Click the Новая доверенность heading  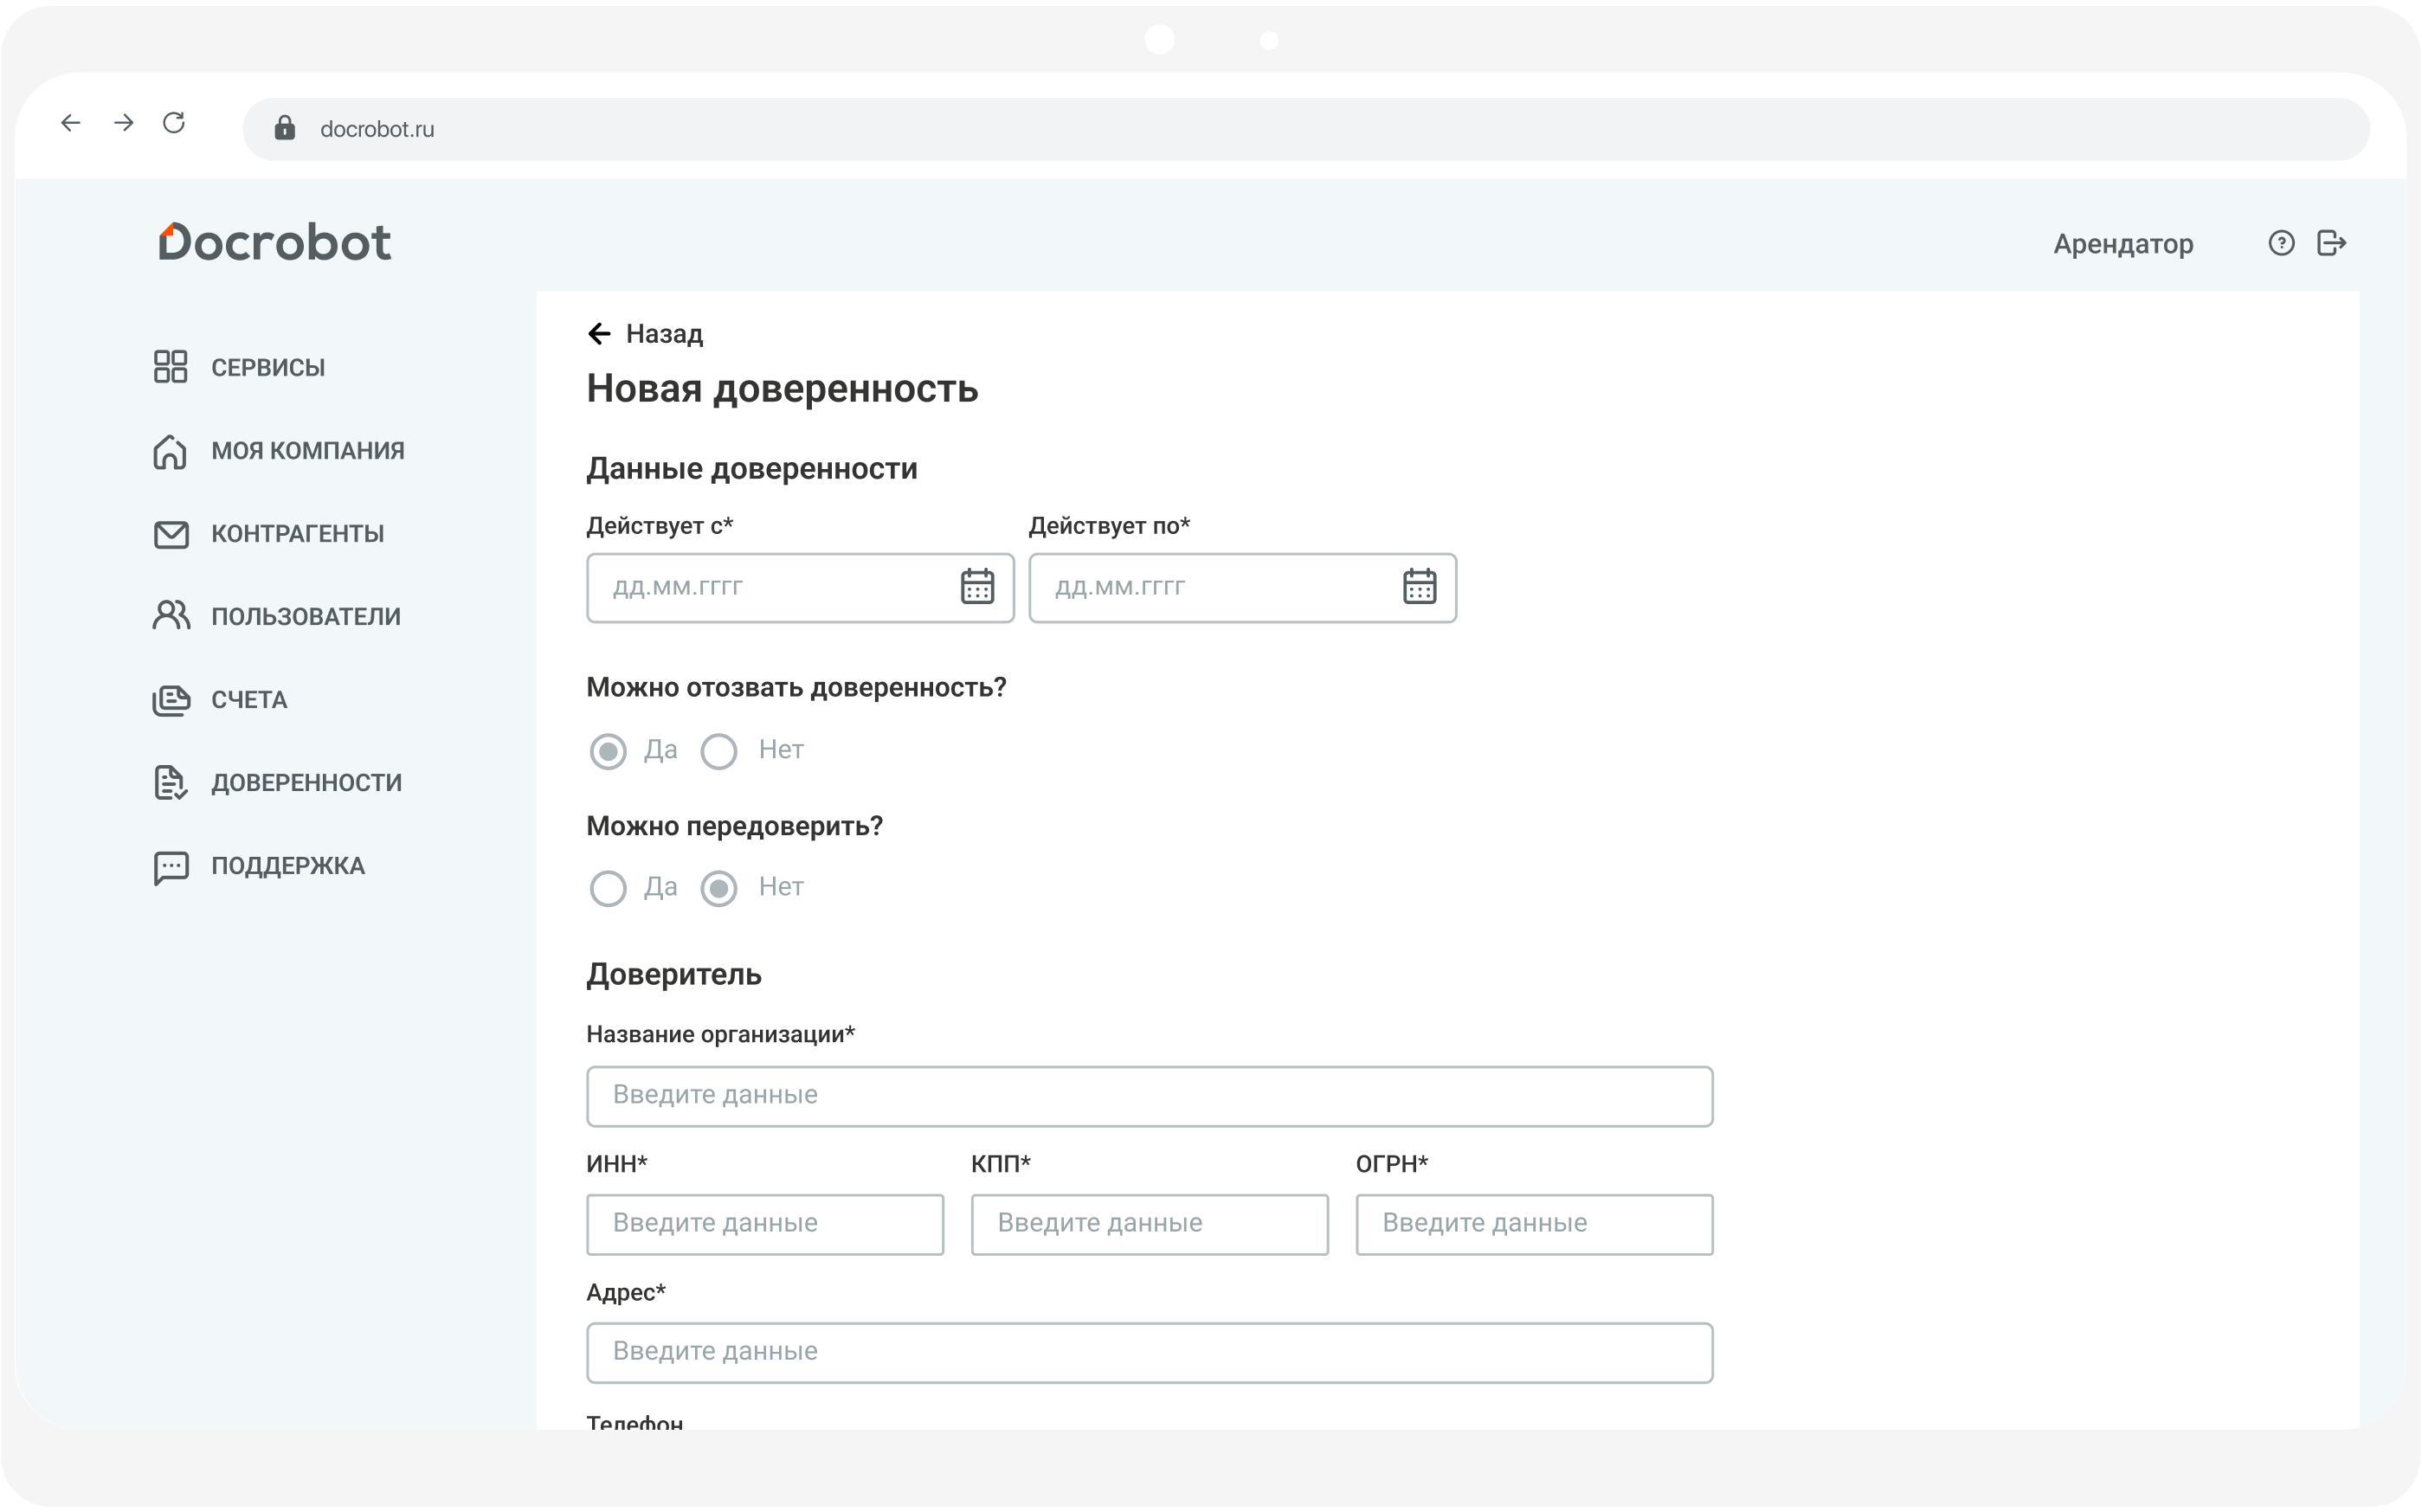pyautogui.click(x=782, y=389)
